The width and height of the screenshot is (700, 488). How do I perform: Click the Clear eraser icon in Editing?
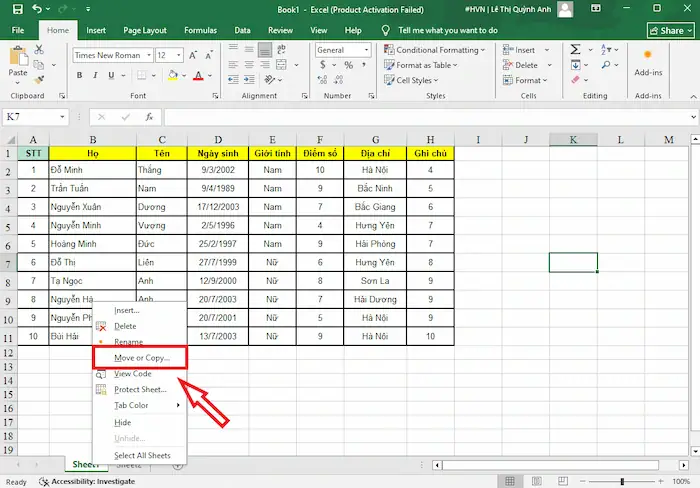pos(576,80)
